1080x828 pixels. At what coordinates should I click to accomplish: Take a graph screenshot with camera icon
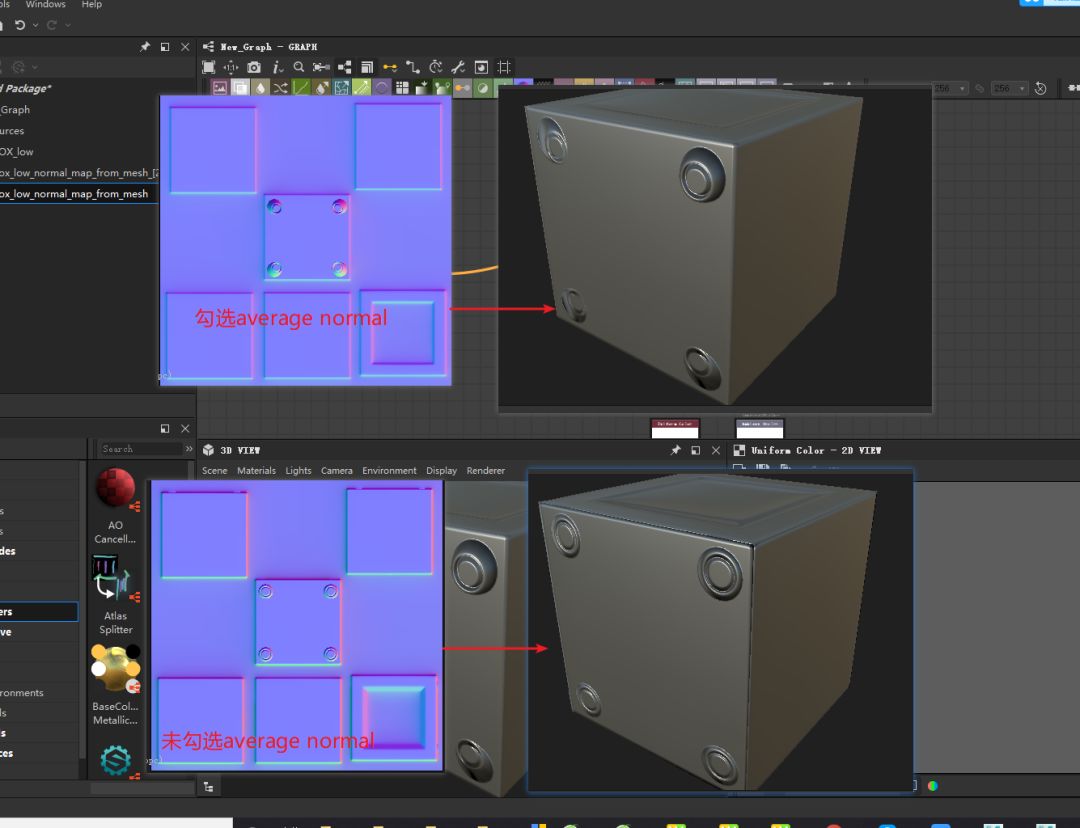coord(254,67)
